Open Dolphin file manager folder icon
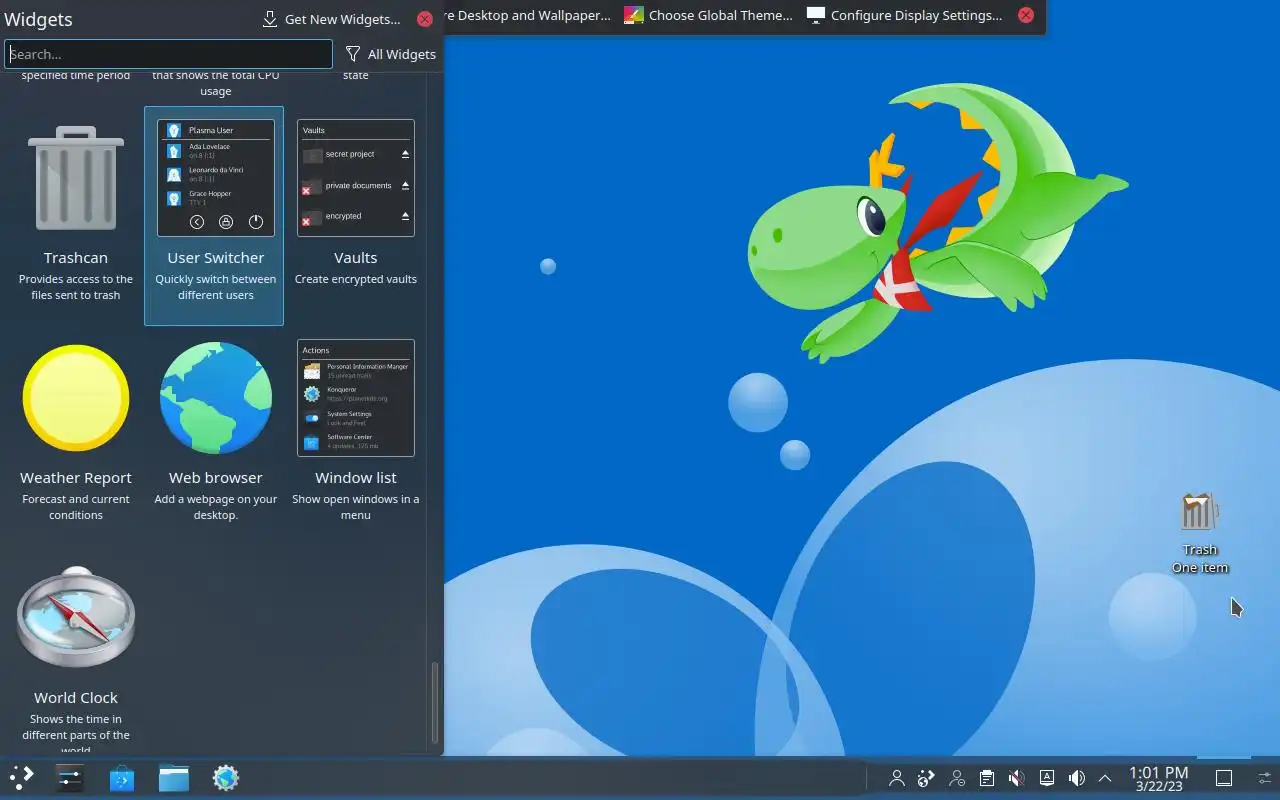The height and width of the screenshot is (800, 1280). pyautogui.click(x=174, y=778)
